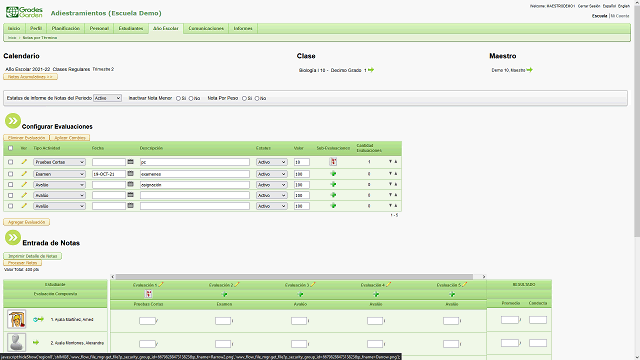Image resolution: width=640 pixels, height=360 pixels.
Task: Click the Procesar Notas button
Action: [x=22, y=263]
